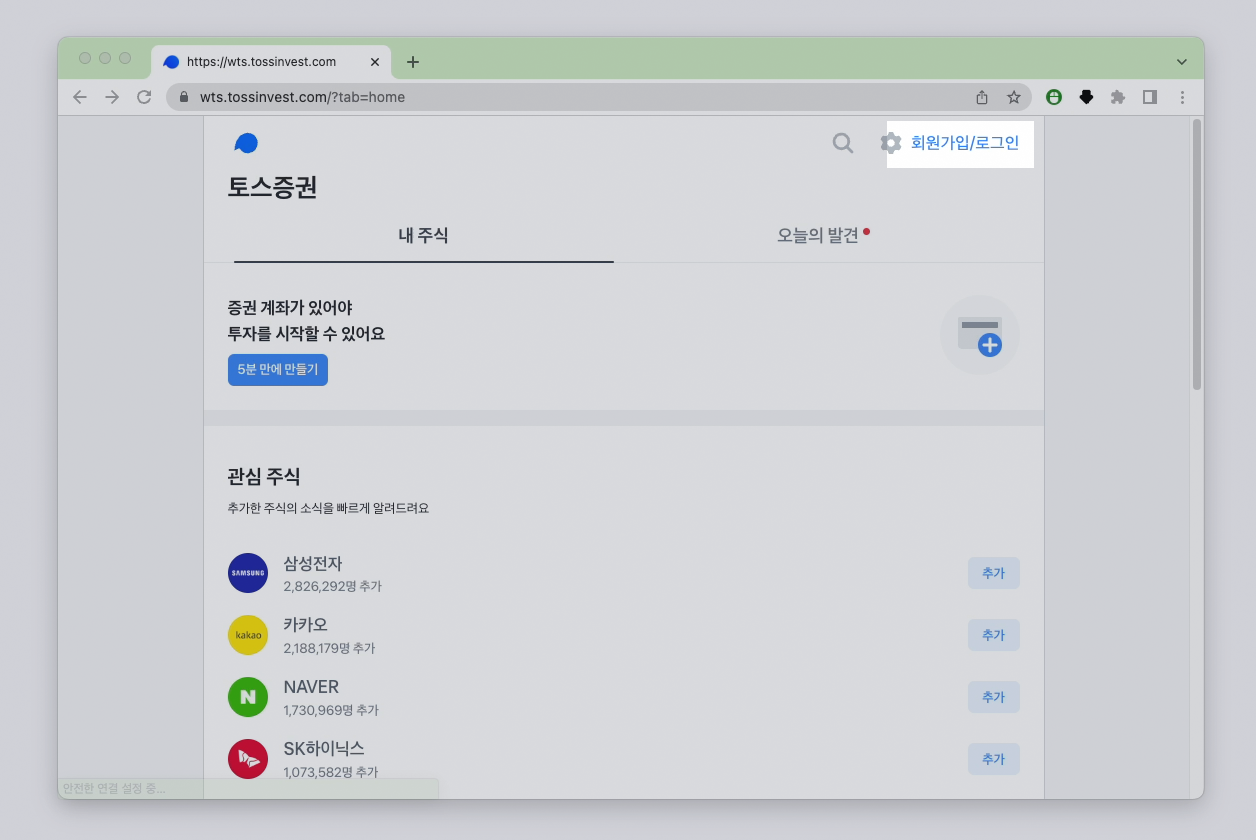Expand the tab search chevron

(1182, 62)
